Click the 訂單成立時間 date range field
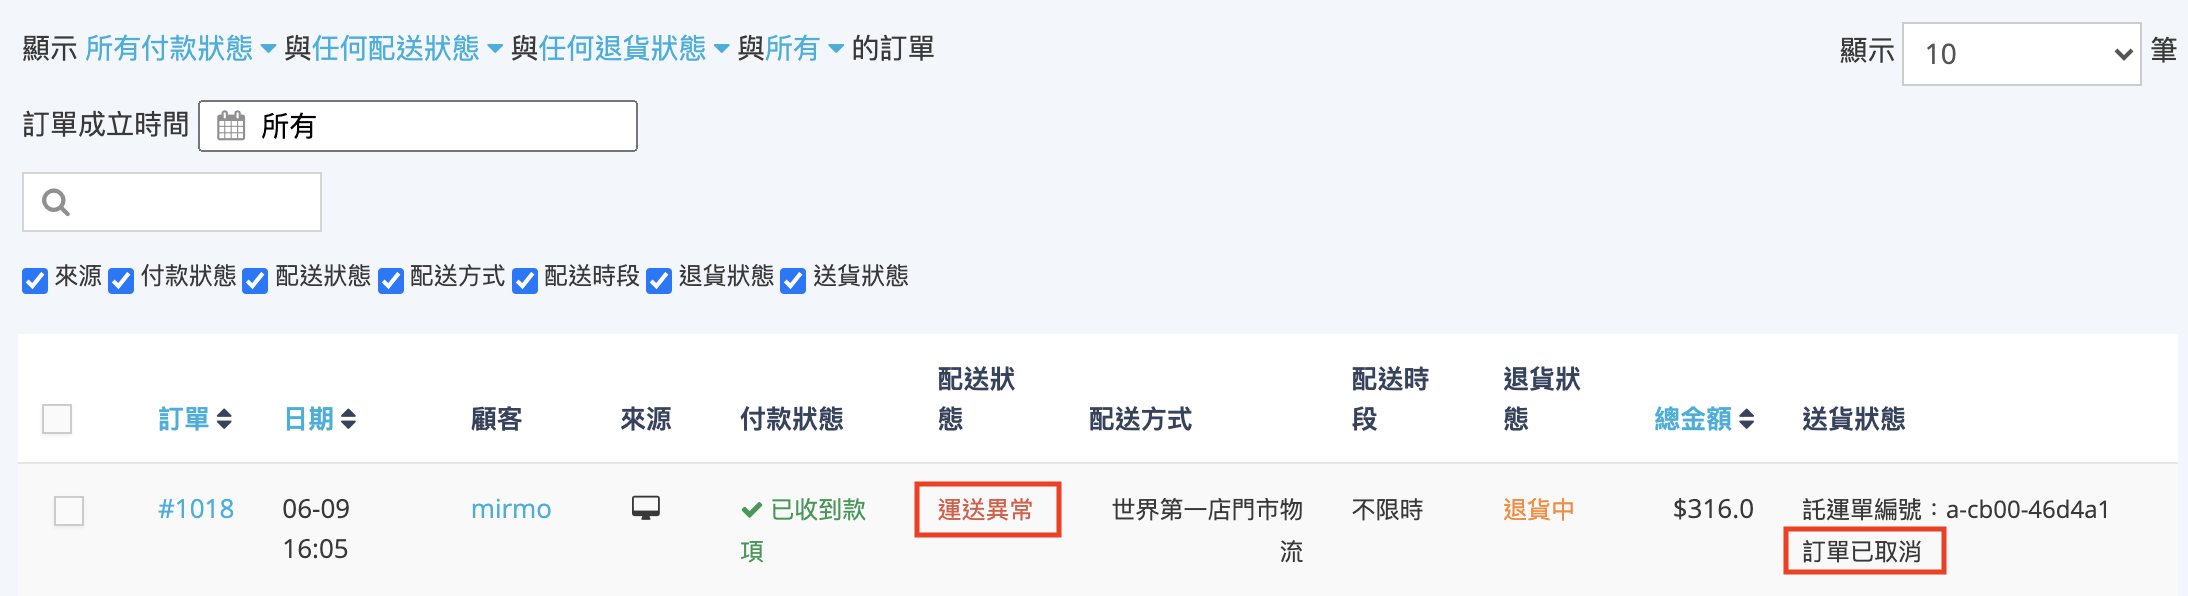The width and height of the screenshot is (2188, 596). pyautogui.click(x=418, y=126)
